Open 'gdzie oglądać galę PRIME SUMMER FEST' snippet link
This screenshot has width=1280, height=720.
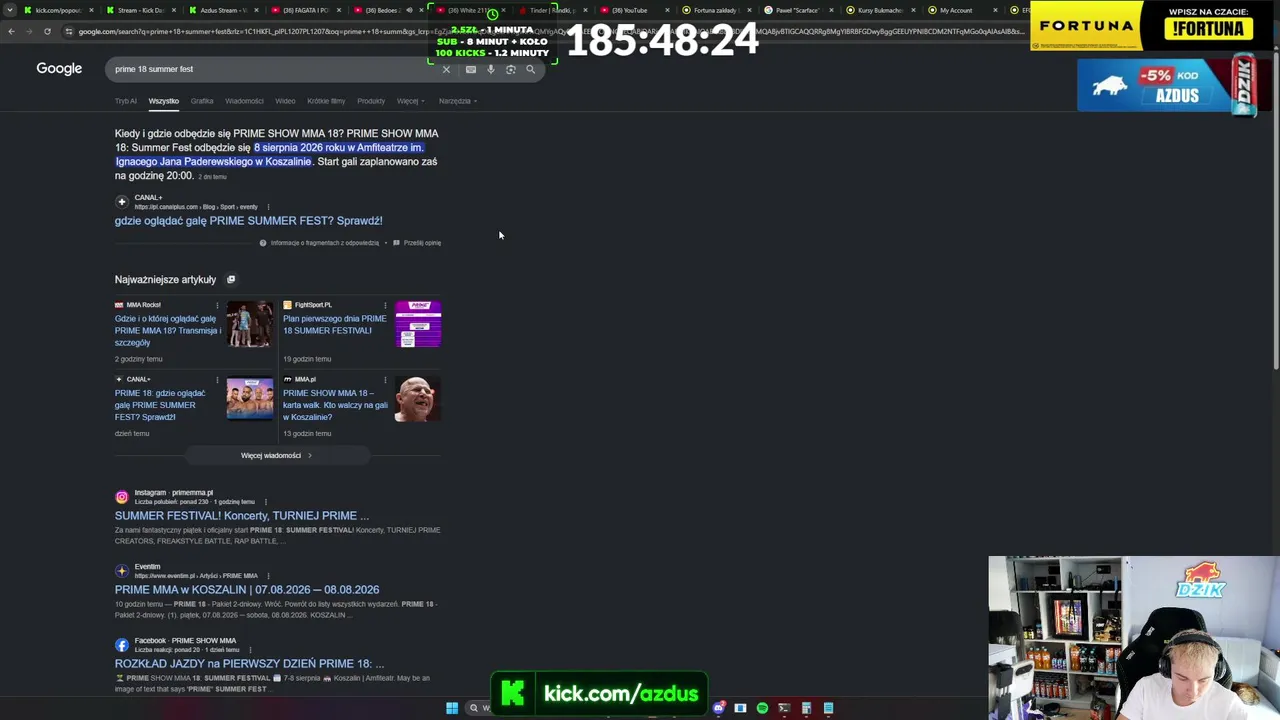tap(248, 221)
